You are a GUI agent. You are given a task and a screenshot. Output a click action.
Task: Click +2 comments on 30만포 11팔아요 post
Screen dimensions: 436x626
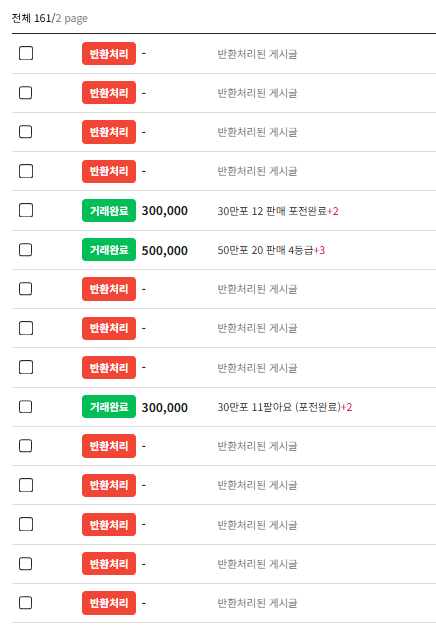tap(347, 407)
